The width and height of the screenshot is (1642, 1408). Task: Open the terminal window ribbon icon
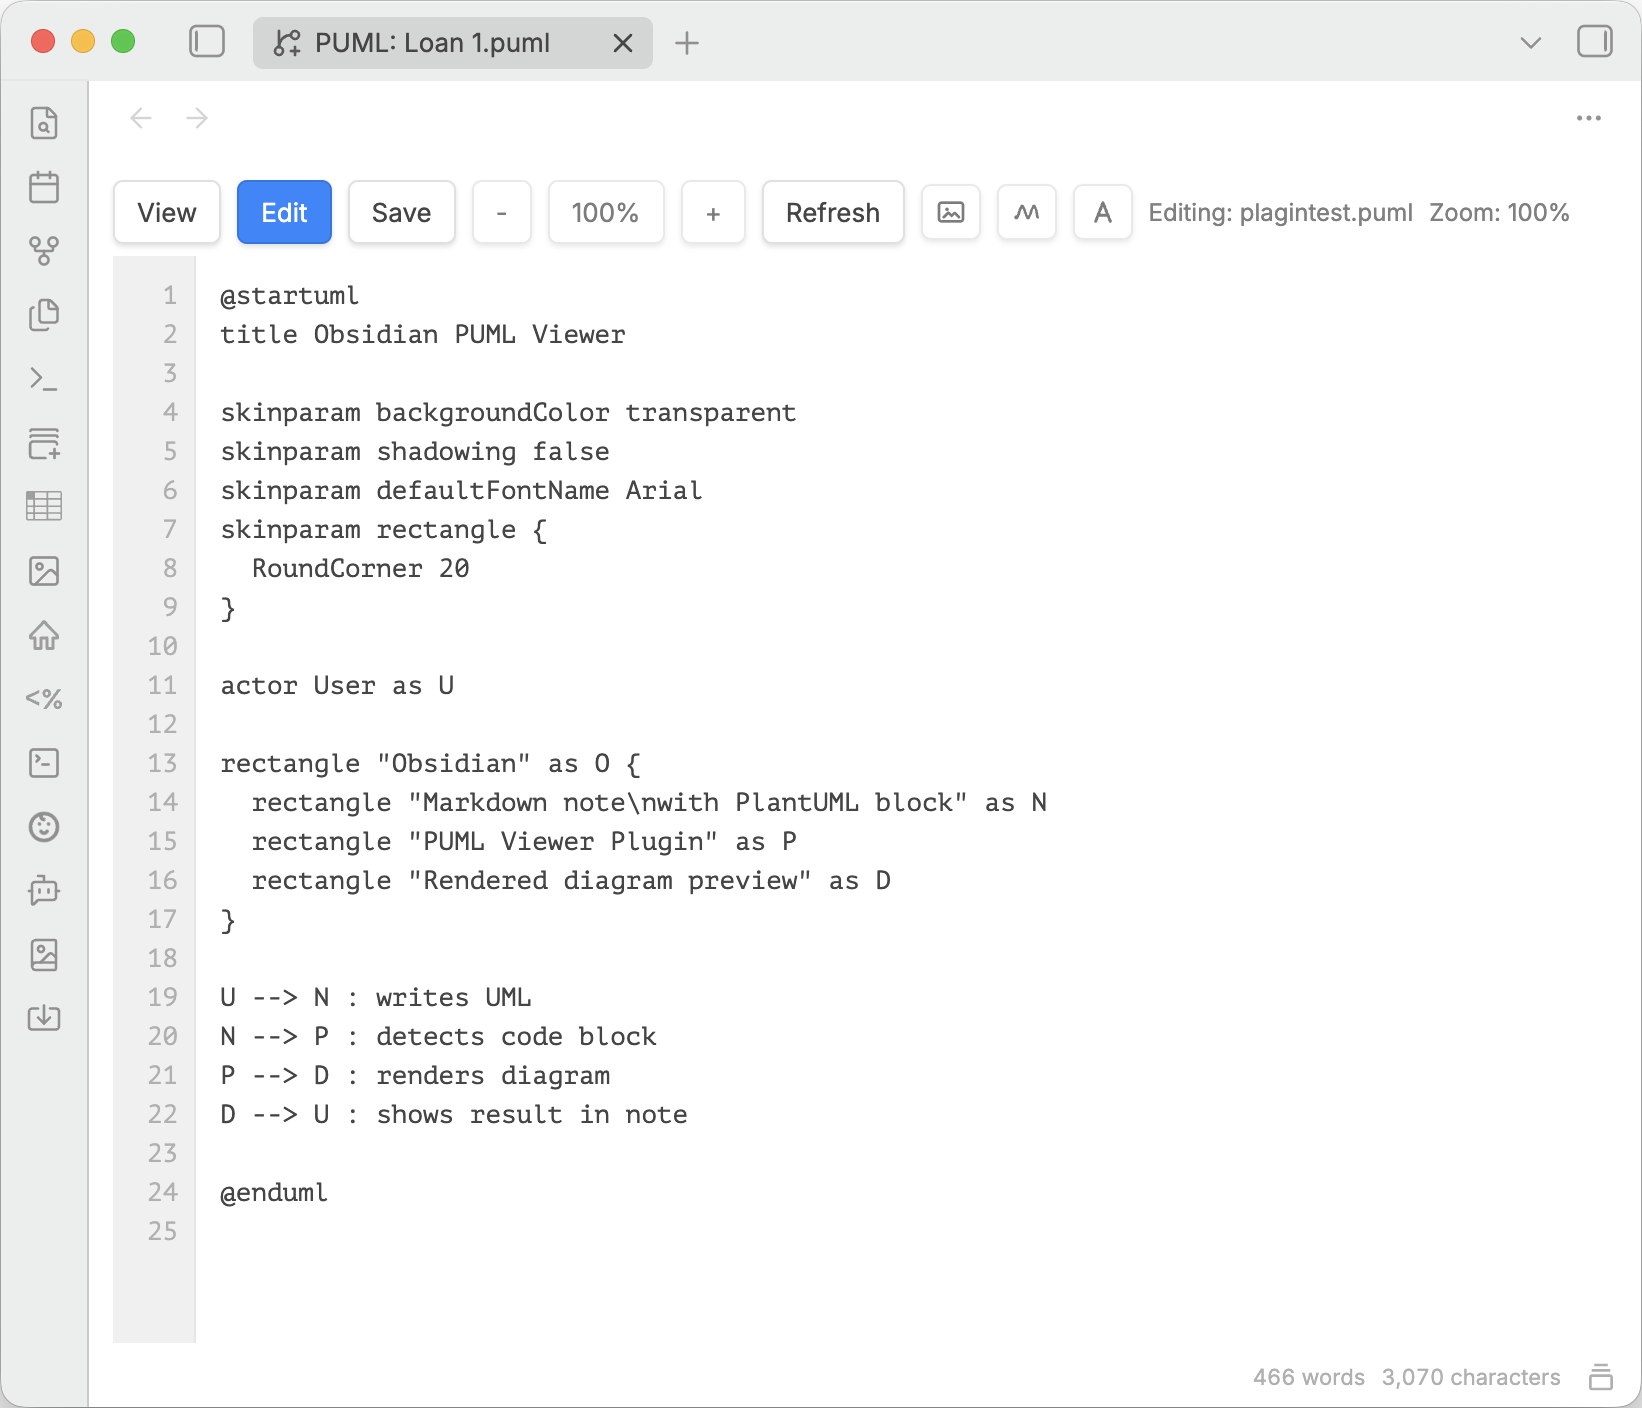(44, 763)
